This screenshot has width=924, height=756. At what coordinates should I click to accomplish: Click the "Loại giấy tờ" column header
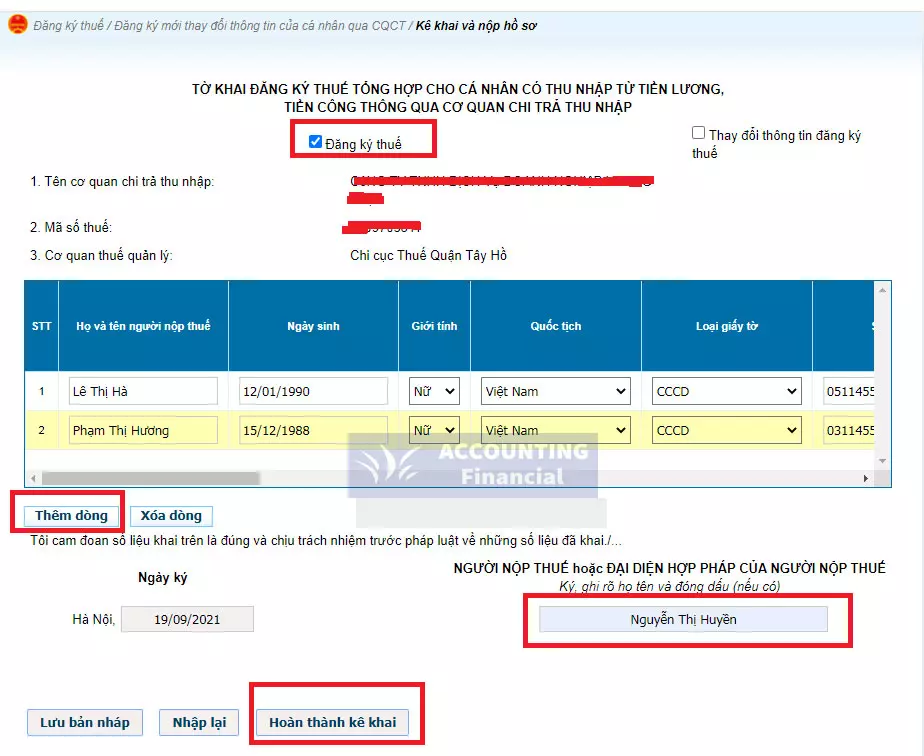[727, 326]
